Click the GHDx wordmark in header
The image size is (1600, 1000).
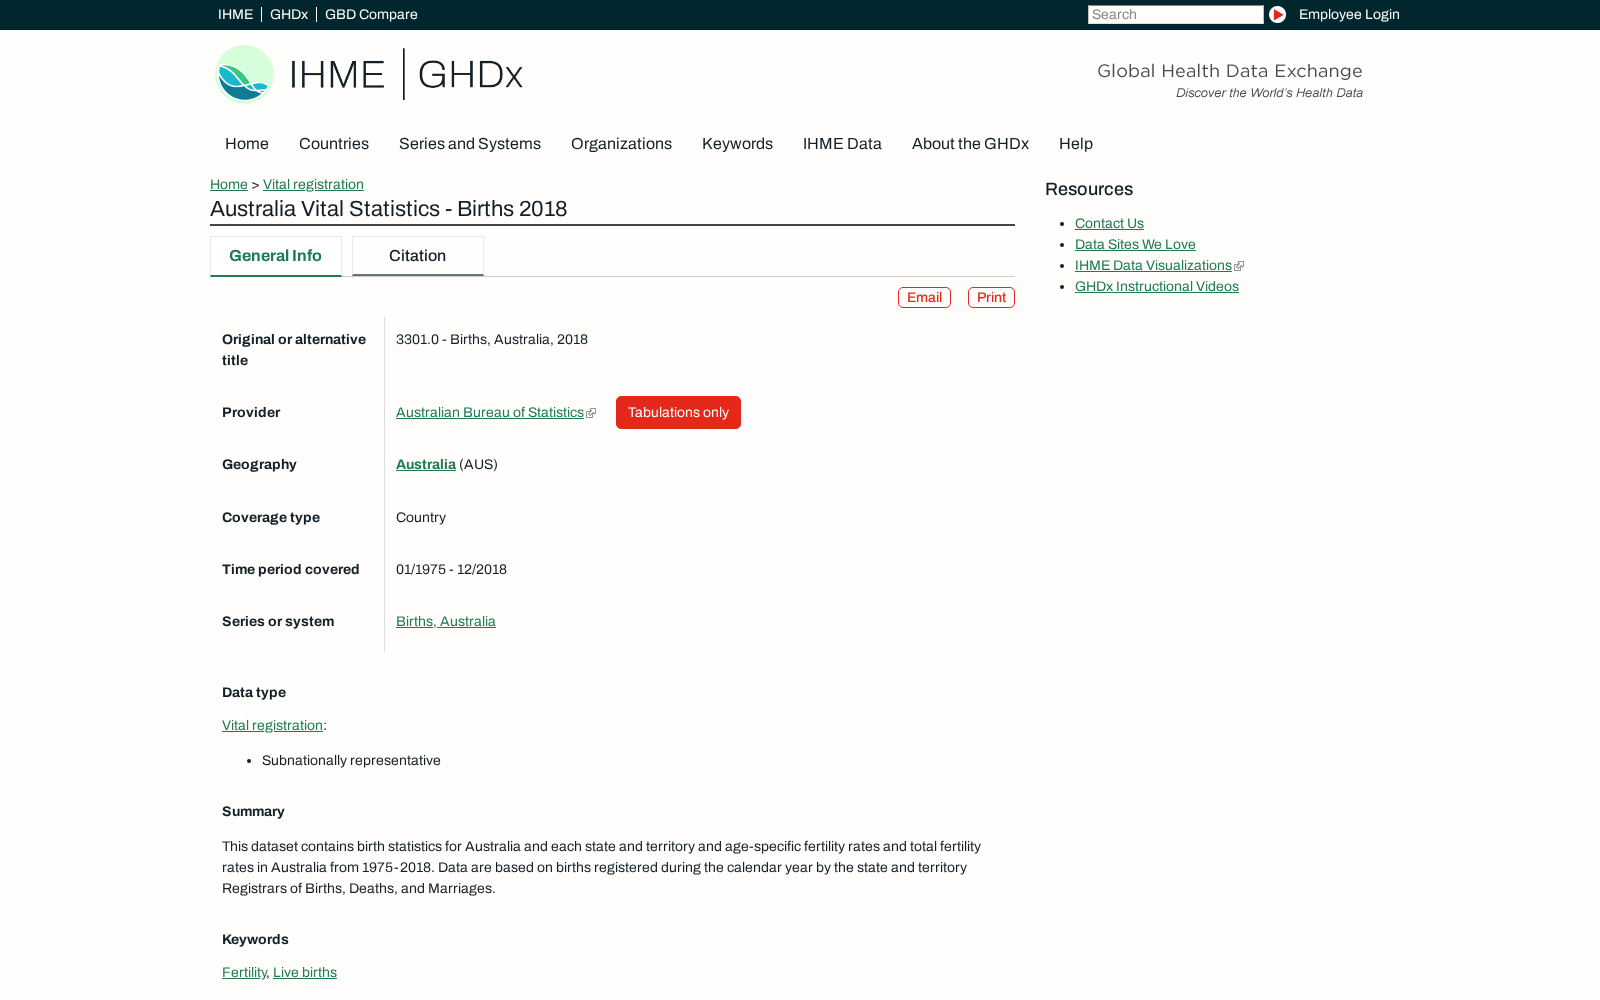pyautogui.click(x=470, y=75)
